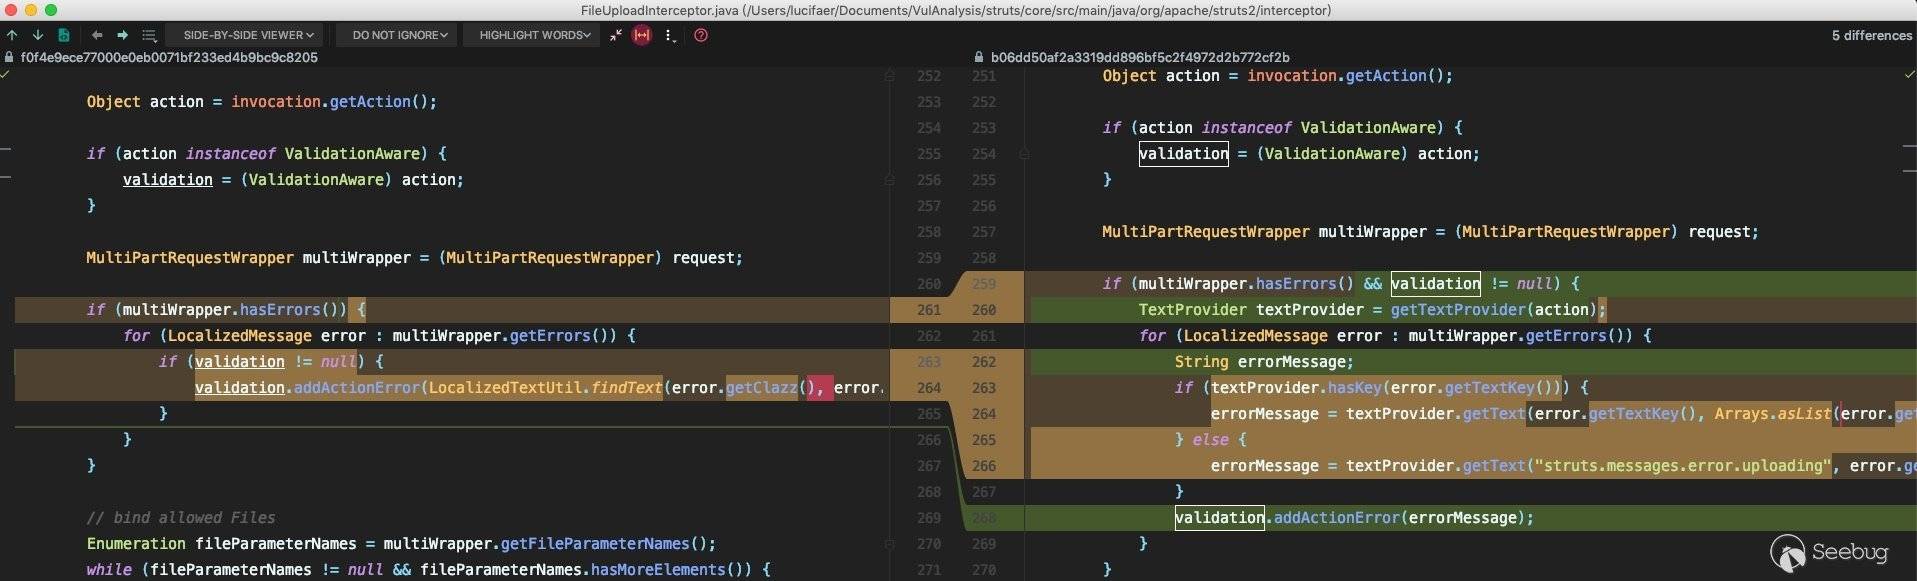Go to next file with right arrow
The width and height of the screenshot is (1917, 581).
click(122, 35)
